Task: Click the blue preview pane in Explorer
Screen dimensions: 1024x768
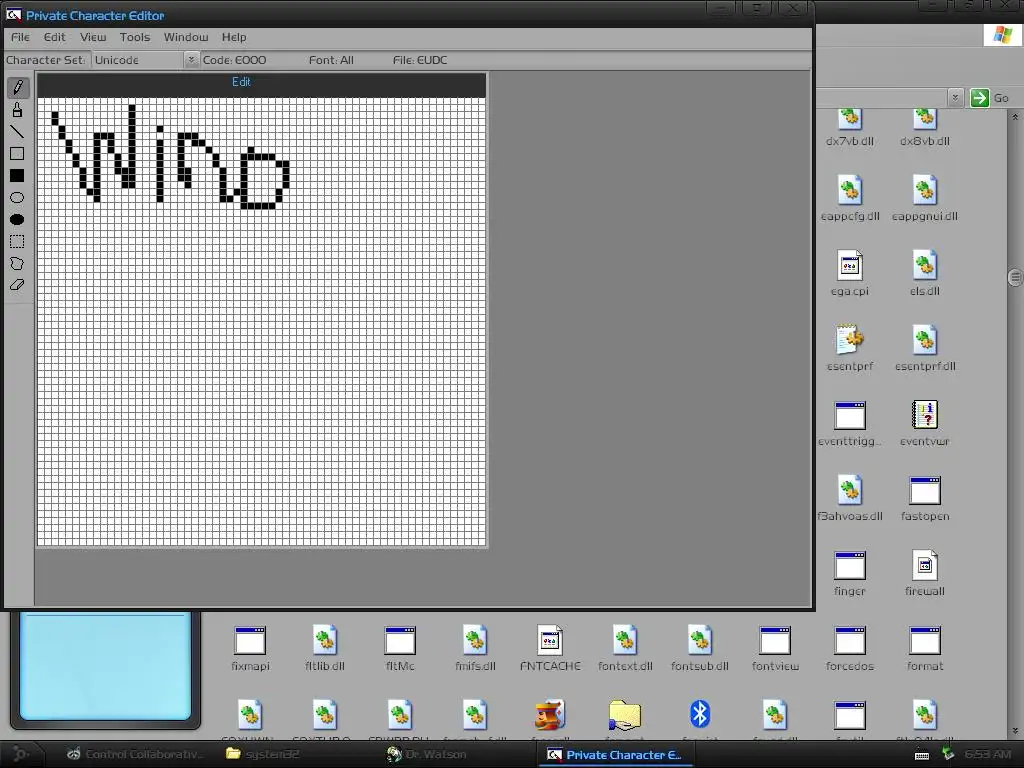Action: click(x=105, y=665)
